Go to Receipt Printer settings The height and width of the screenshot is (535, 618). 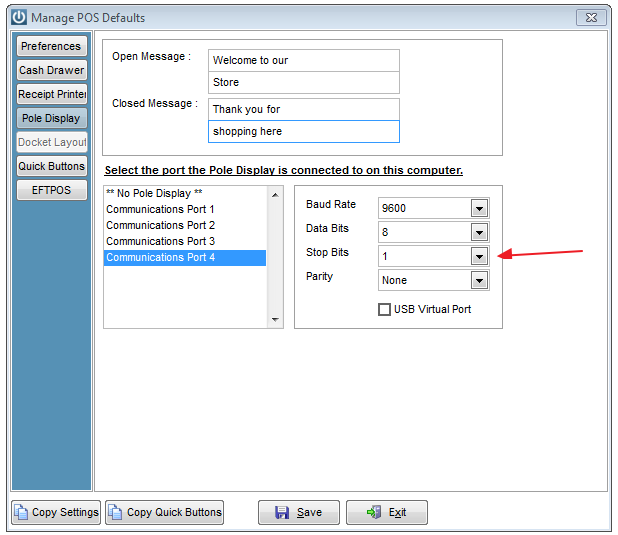[52, 94]
